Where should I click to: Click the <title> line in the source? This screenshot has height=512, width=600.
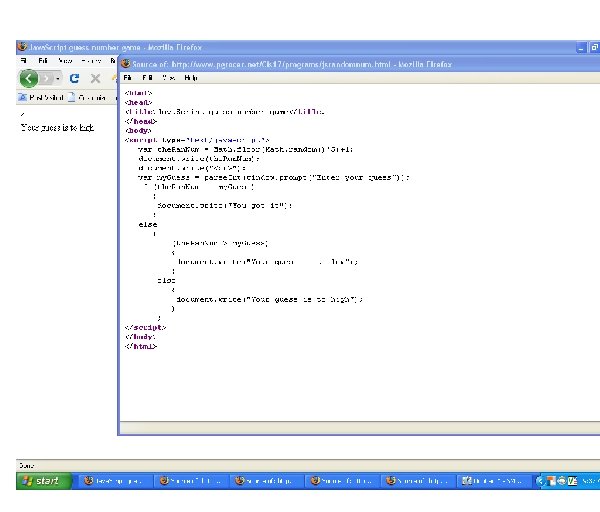[225, 112]
